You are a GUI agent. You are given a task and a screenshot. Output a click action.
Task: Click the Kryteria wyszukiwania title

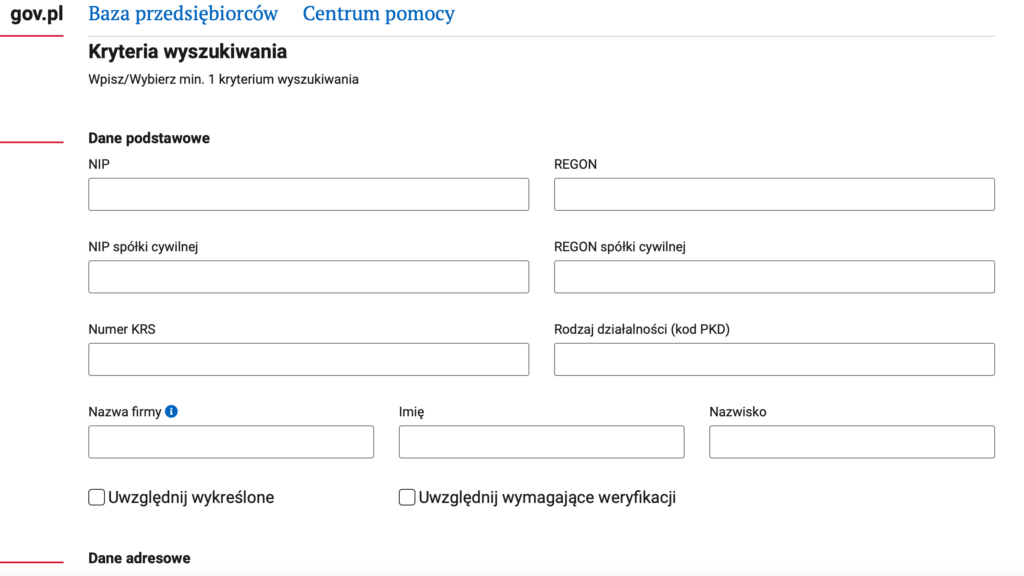tap(187, 51)
